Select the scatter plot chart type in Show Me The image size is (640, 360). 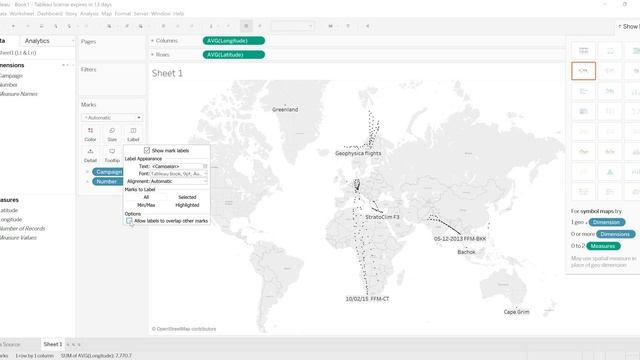583,172
